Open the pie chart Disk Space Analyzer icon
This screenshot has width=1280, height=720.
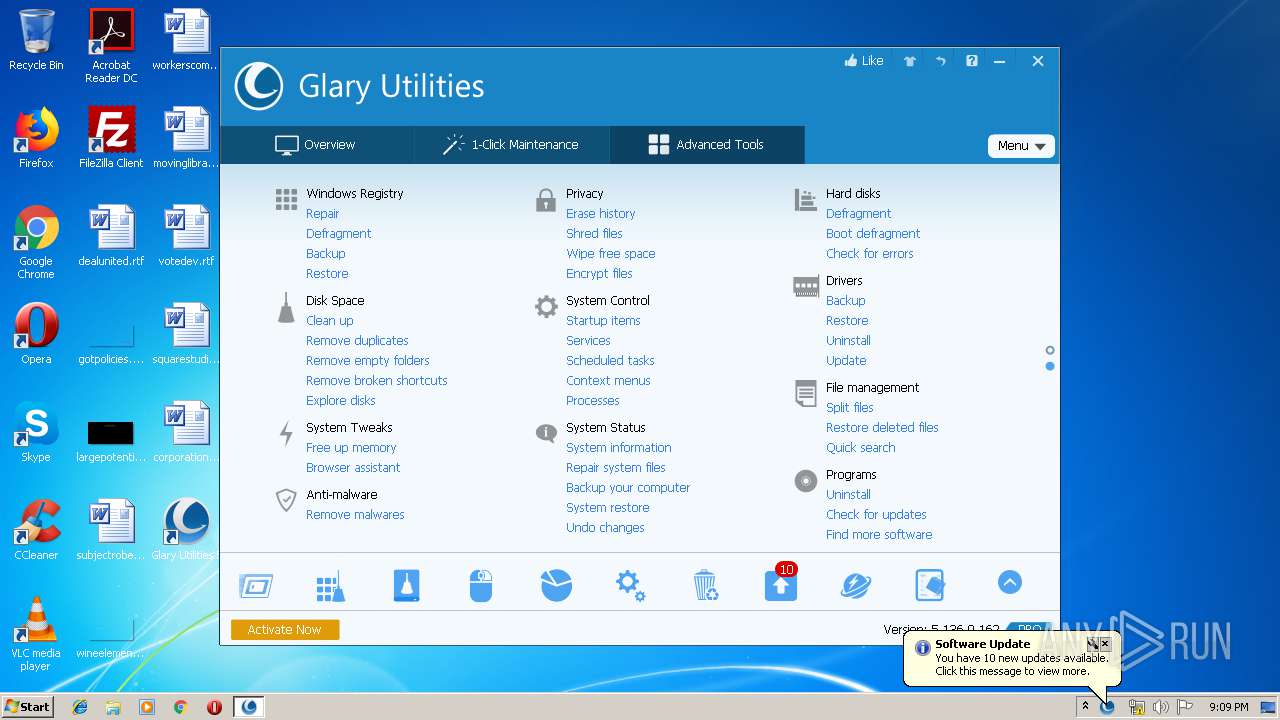point(556,585)
